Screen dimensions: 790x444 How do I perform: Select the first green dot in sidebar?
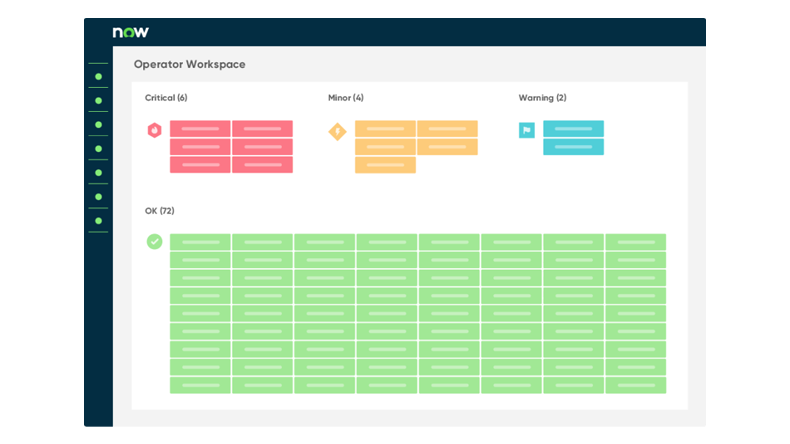tap(98, 76)
